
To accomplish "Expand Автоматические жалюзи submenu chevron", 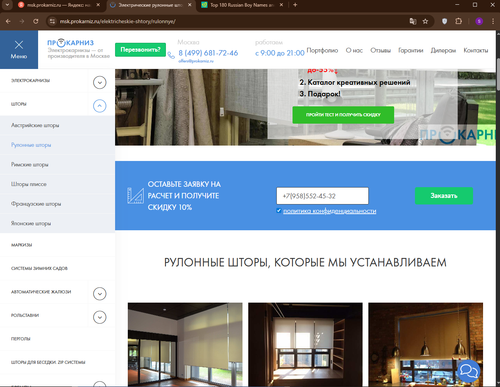I will pyautogui.click(x=99, y=294).
